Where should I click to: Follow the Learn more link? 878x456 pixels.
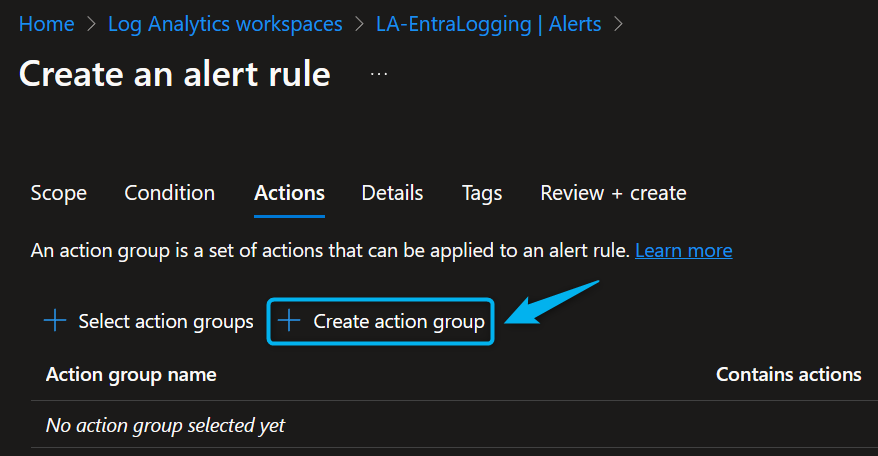pyautogui.click(x=683, y=250)
